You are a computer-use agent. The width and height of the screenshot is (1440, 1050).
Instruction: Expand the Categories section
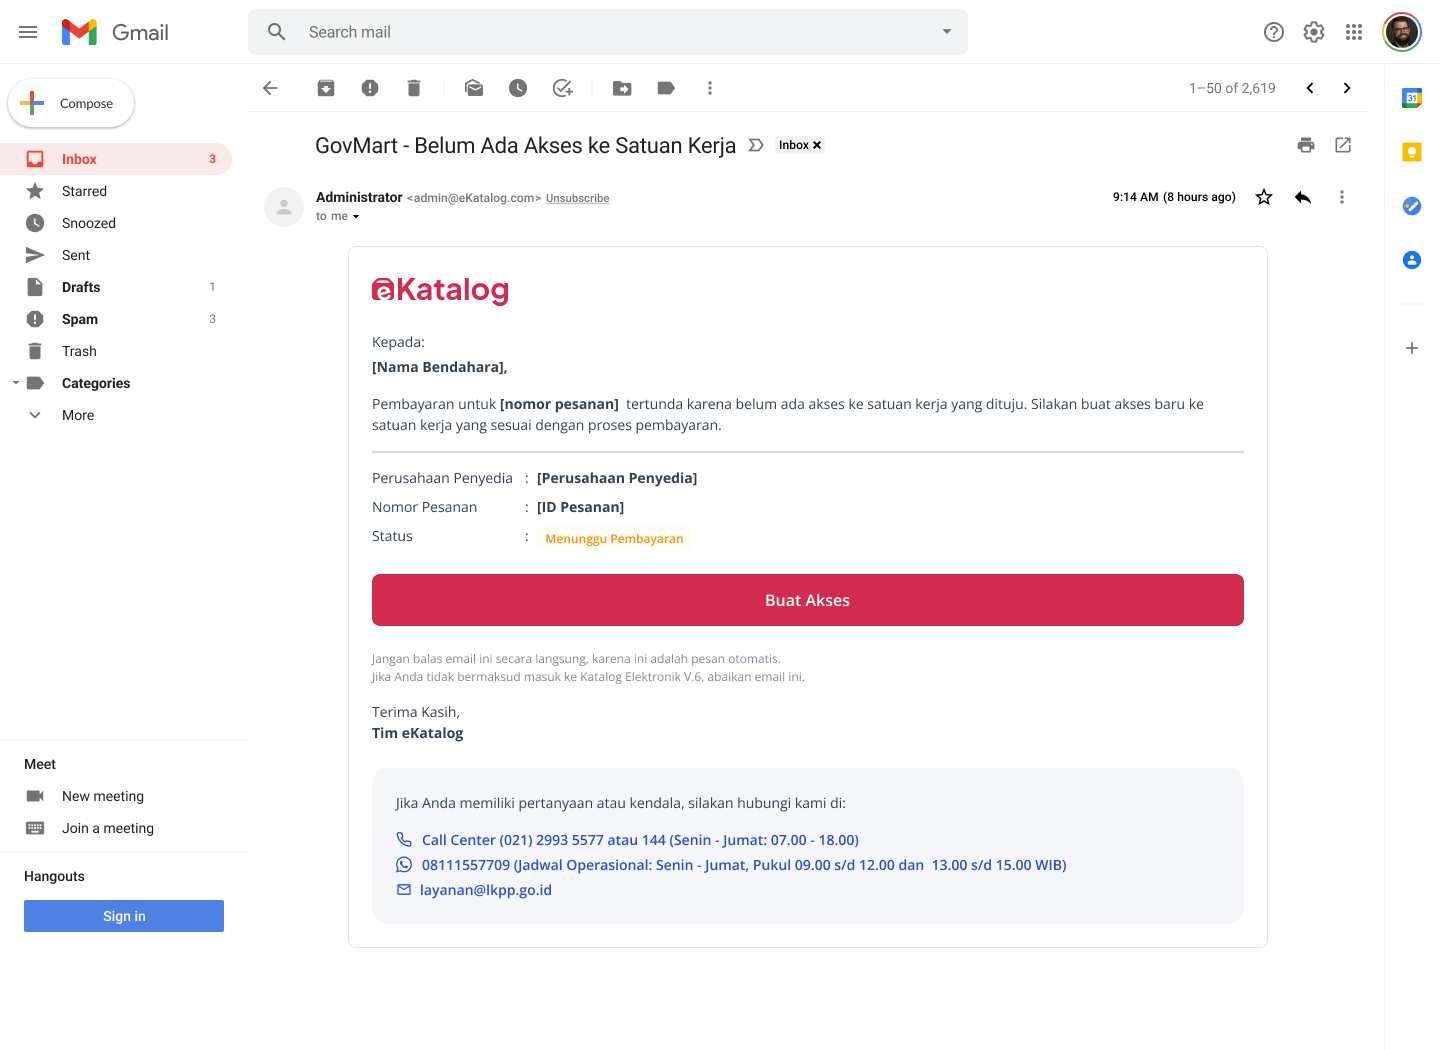pyautogui.click(x=16, y=383)
